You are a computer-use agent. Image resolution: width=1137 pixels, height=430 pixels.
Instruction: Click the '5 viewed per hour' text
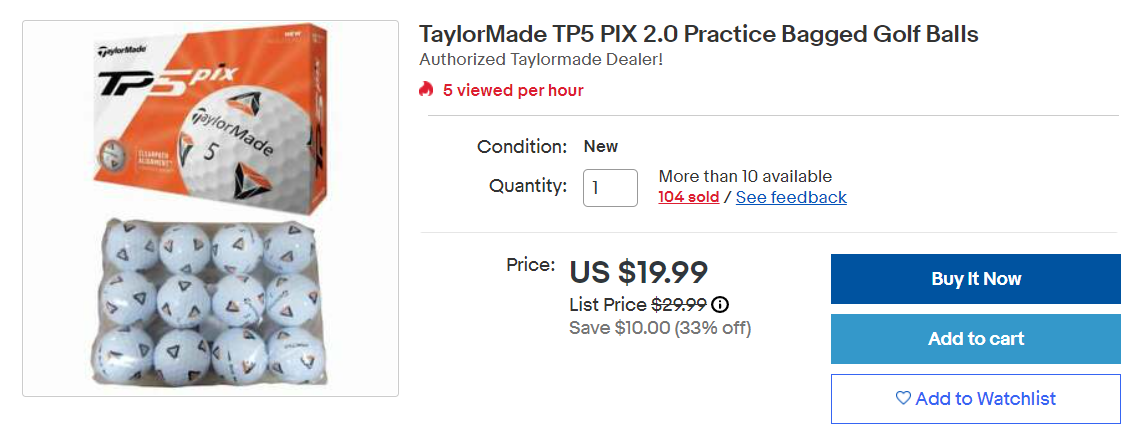tap(513, 90)
